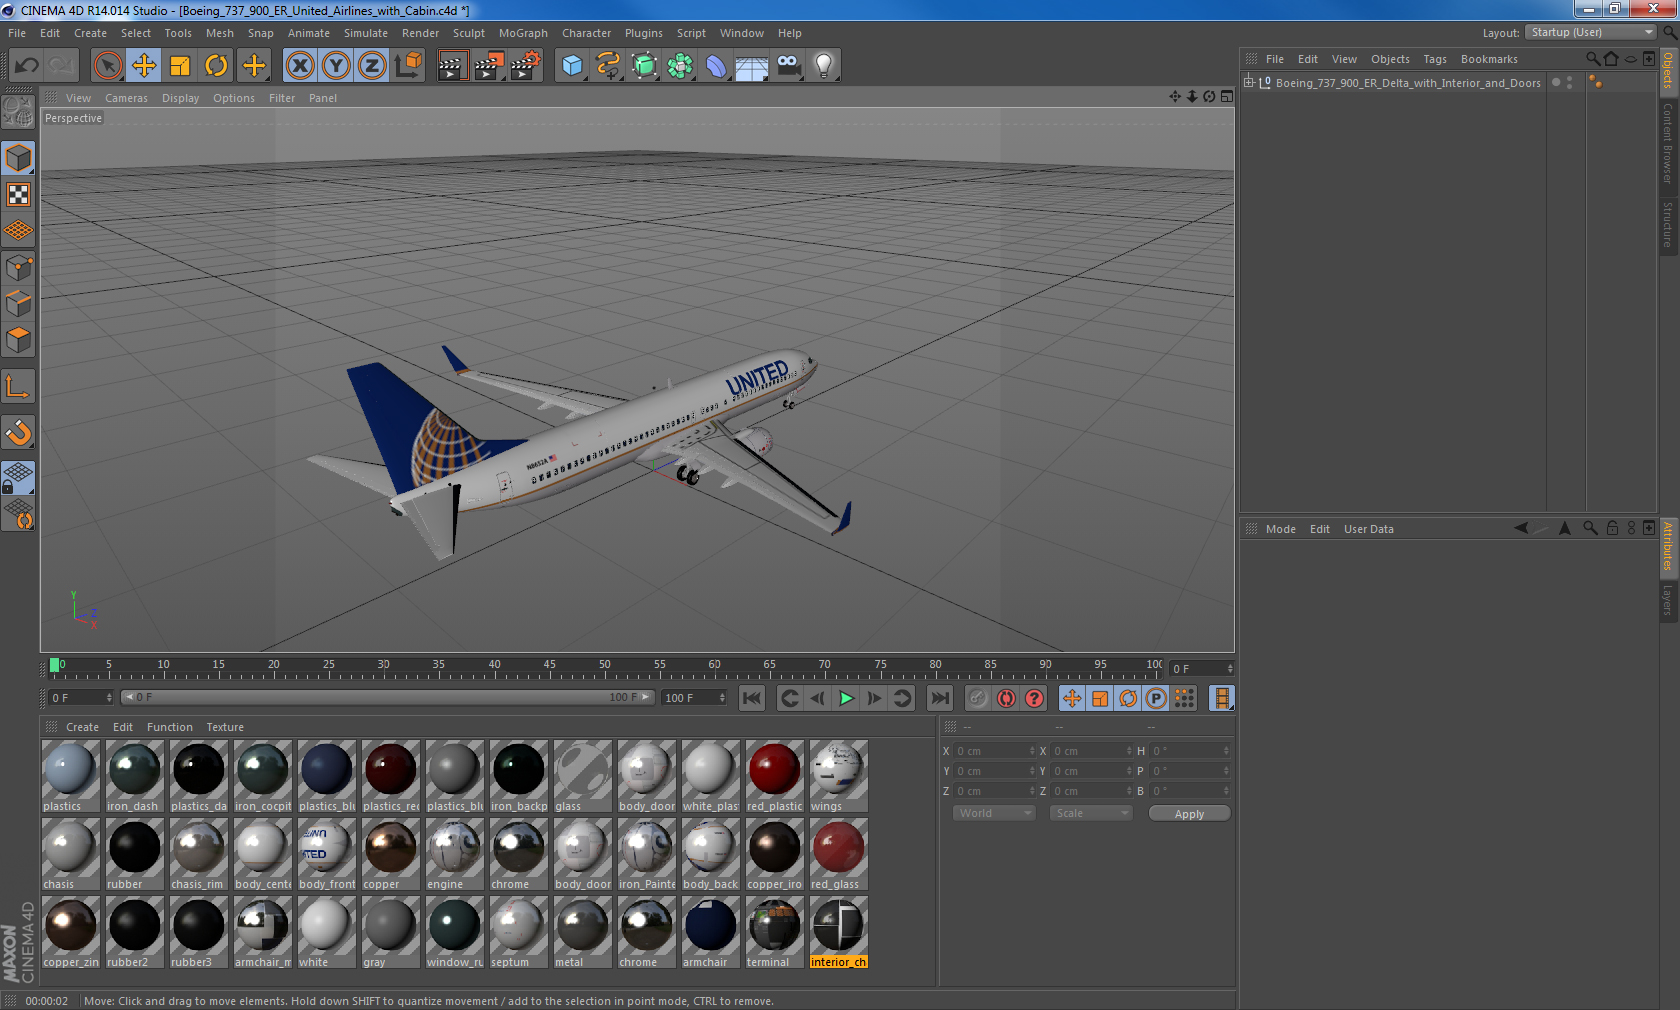Select the interior_ch material thumbnail
The image size is (1680, 1010).
[838, 932]
